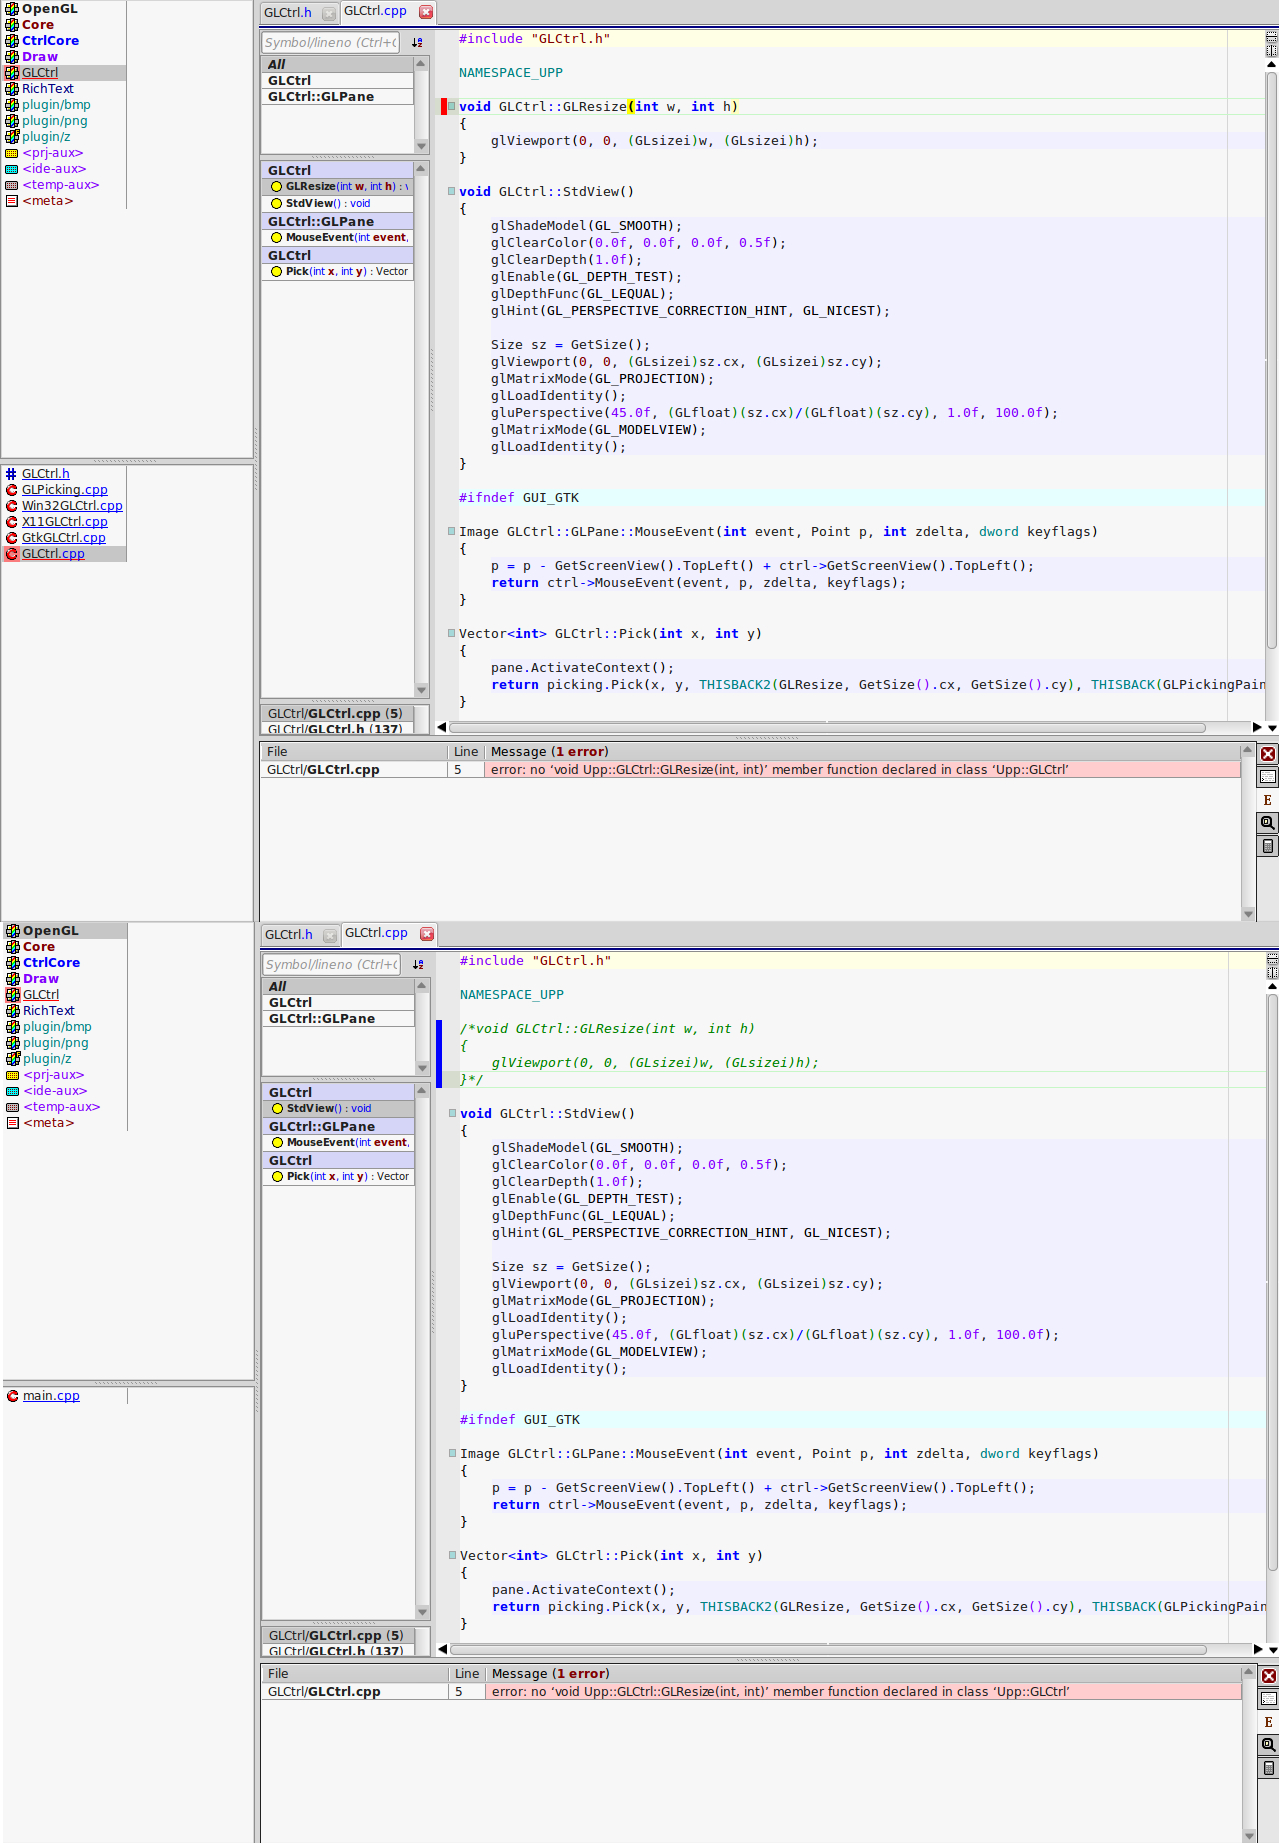Screen dimensions: 1279x1844
Task: Open the calculator icon in the lower bottom pane
Action: coord(1268,1768)
